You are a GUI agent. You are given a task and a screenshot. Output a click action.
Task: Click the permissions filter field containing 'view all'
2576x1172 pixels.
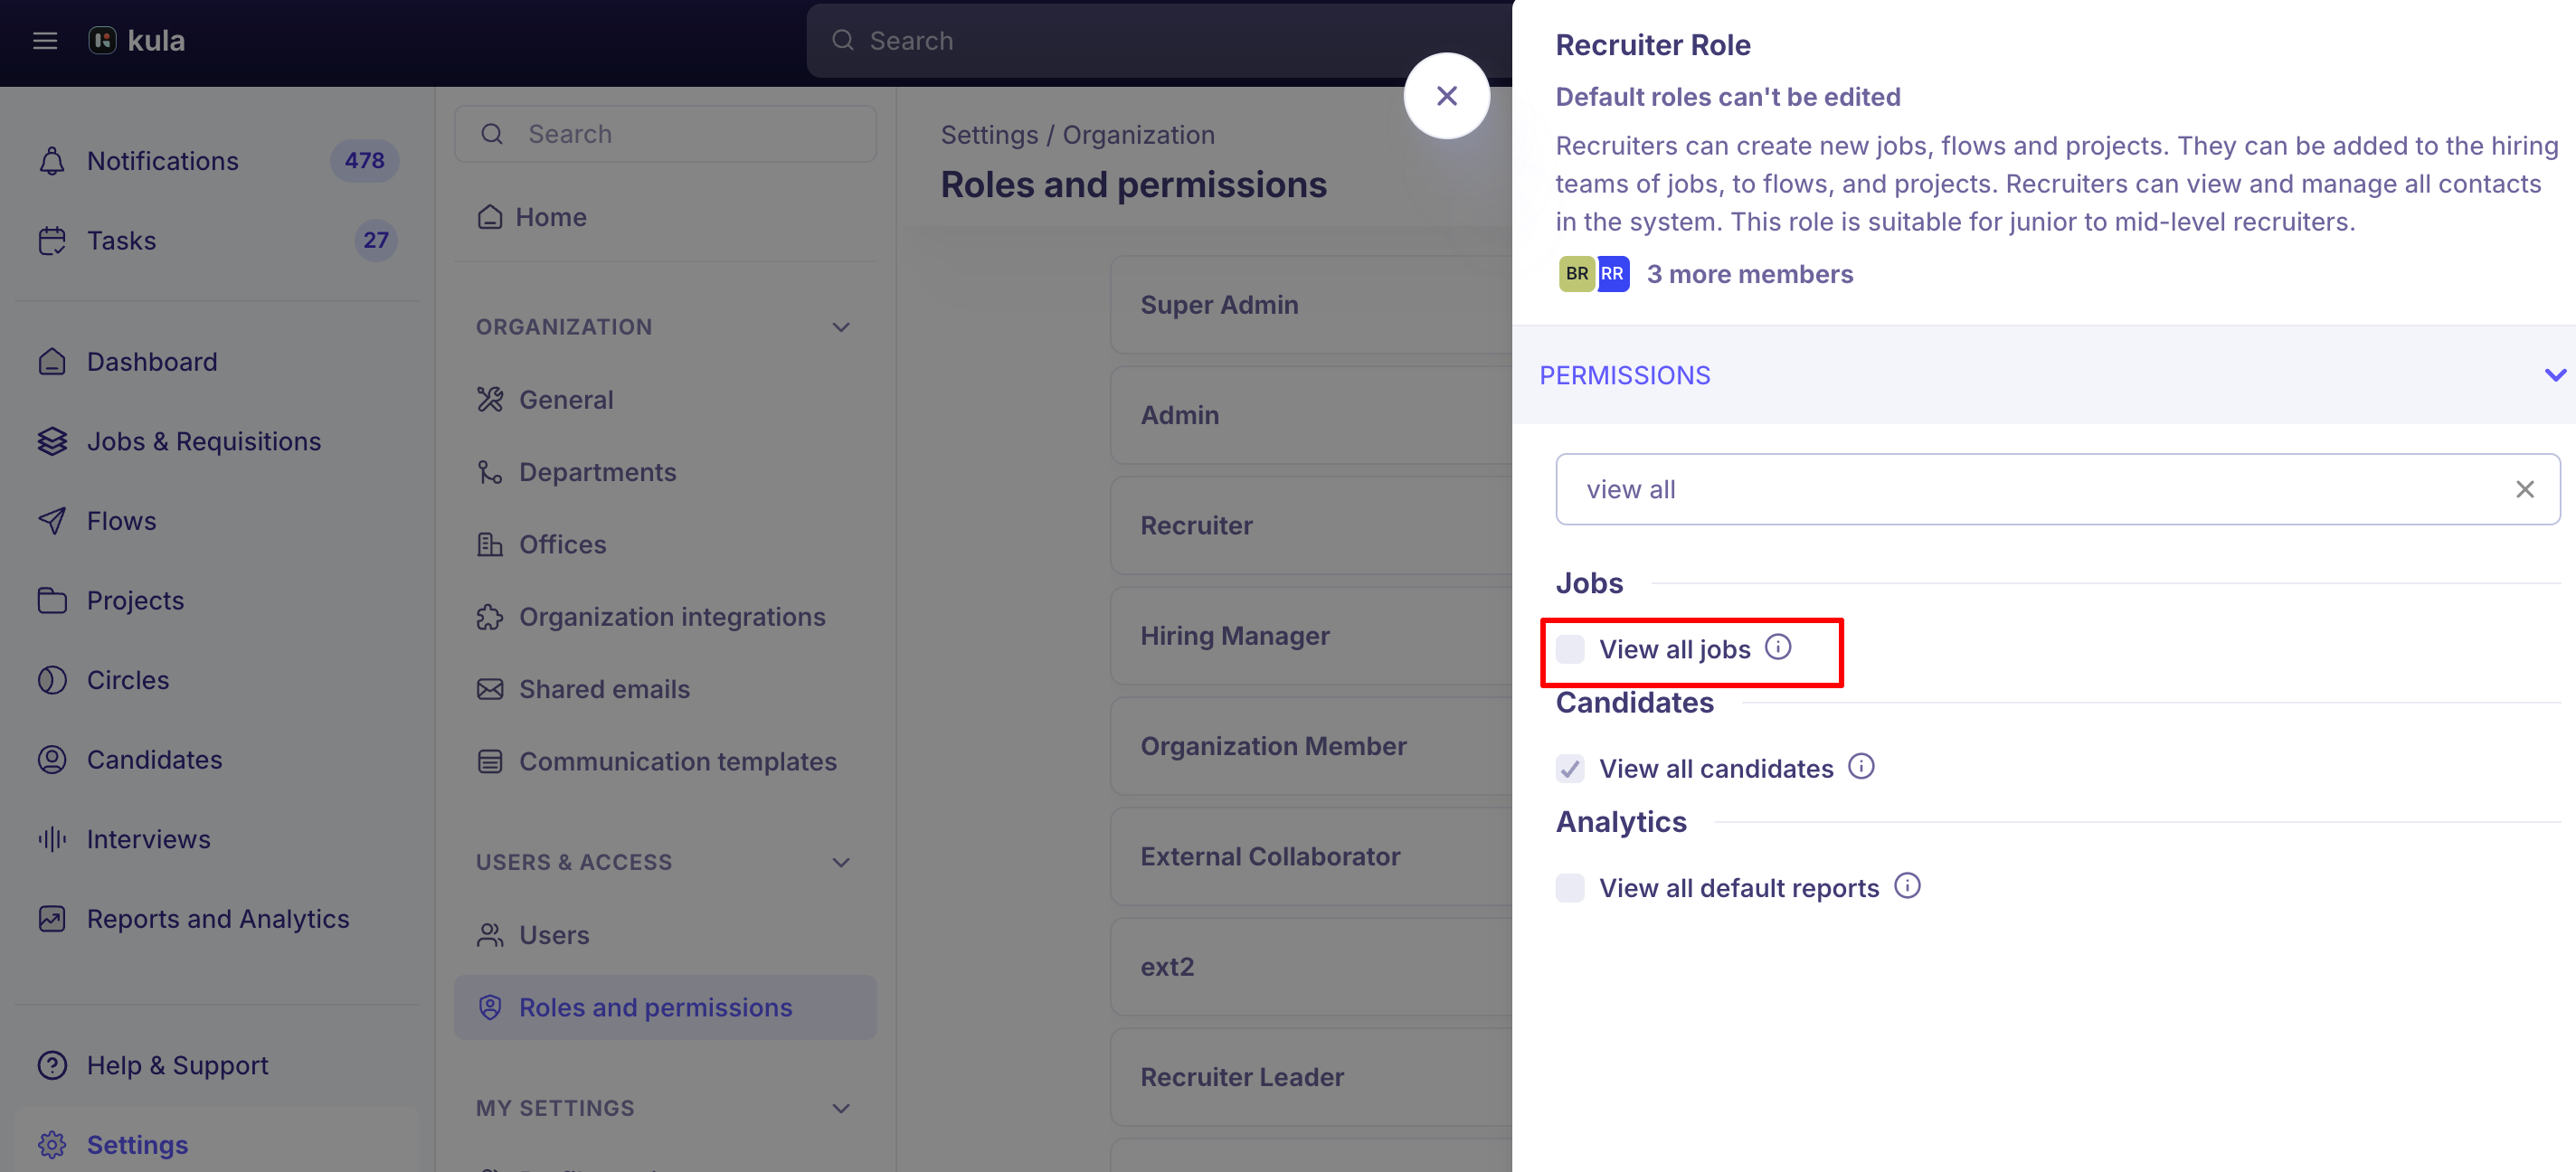2058,489
